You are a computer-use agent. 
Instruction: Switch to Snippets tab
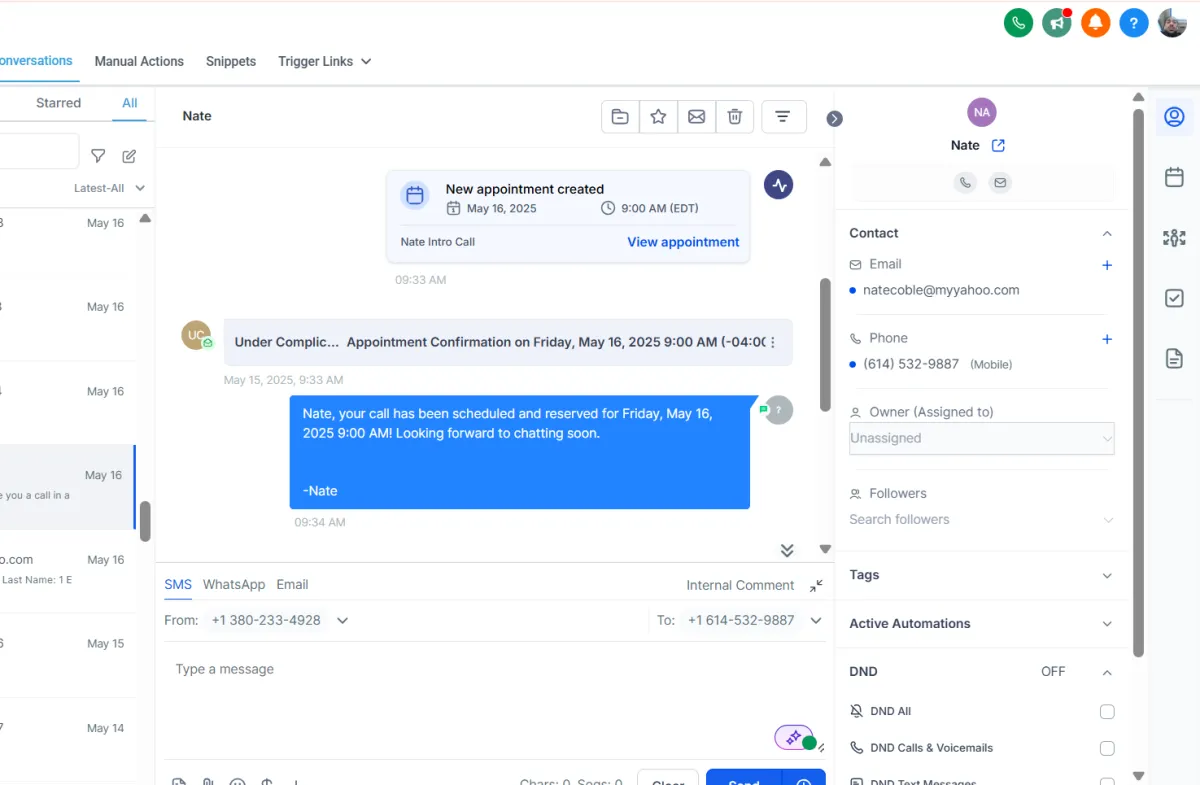(x=231, y=61)
